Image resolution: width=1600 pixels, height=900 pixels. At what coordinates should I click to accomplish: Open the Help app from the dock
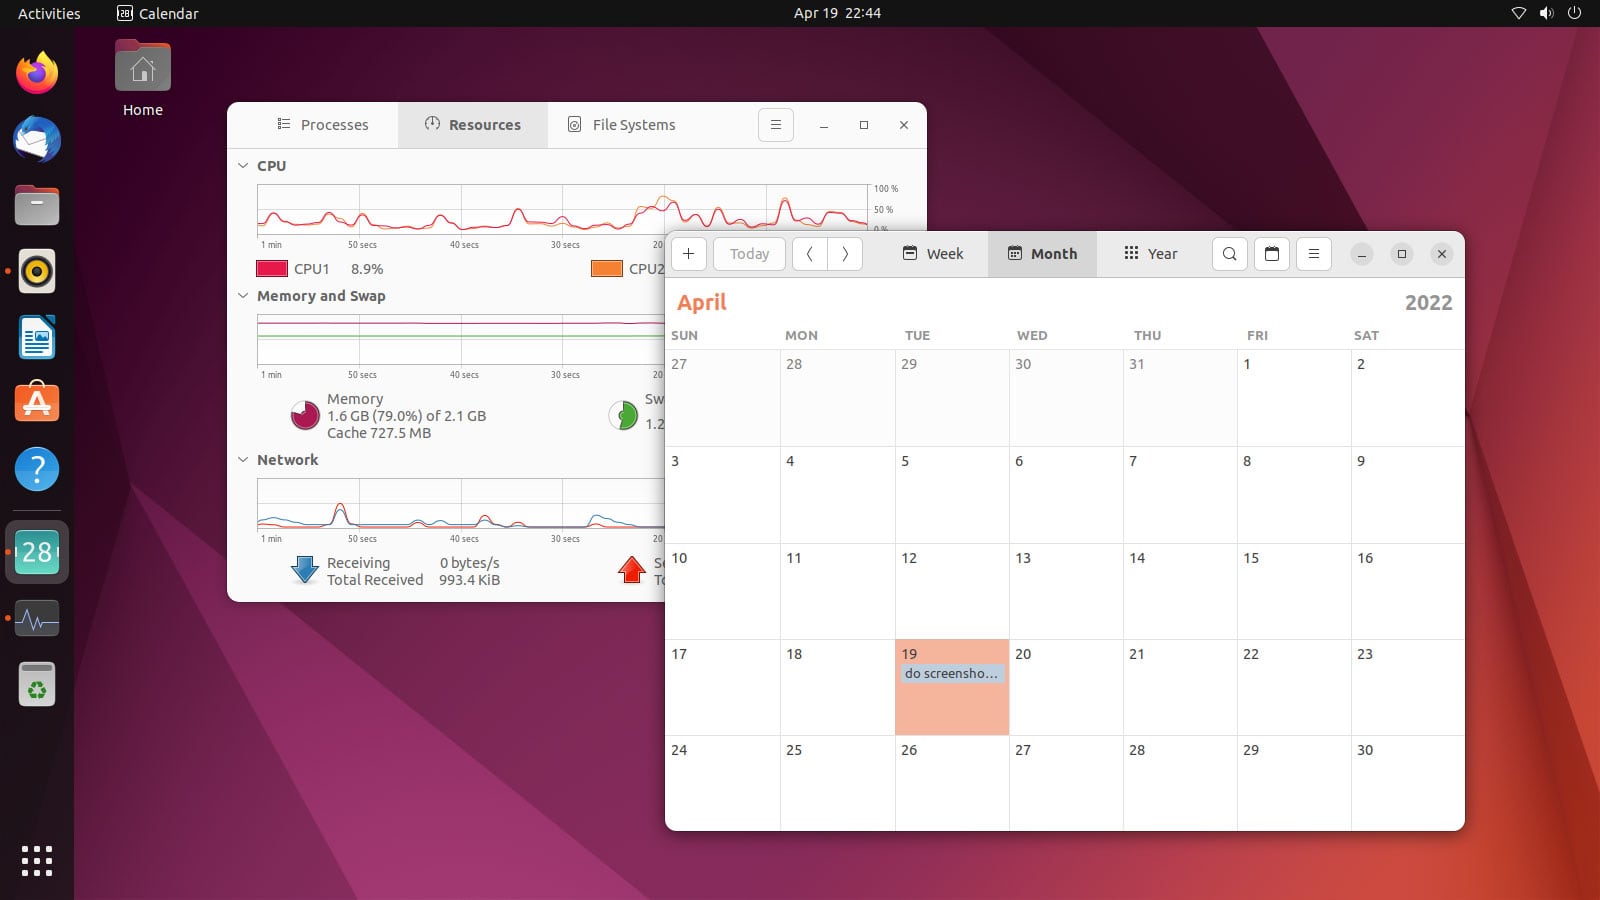point(36,469)
